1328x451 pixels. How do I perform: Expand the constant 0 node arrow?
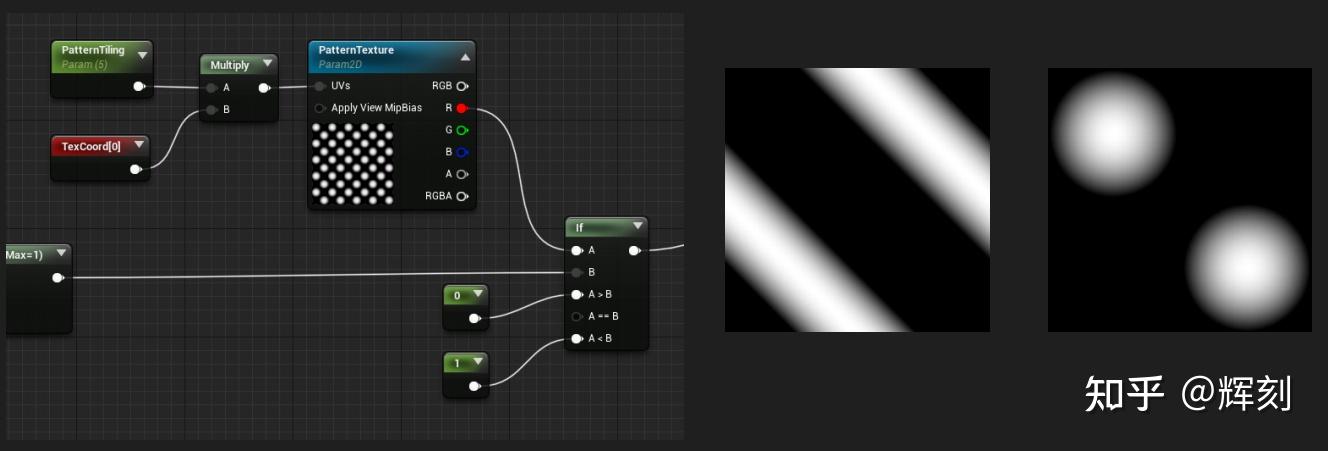tap(478, 295)
